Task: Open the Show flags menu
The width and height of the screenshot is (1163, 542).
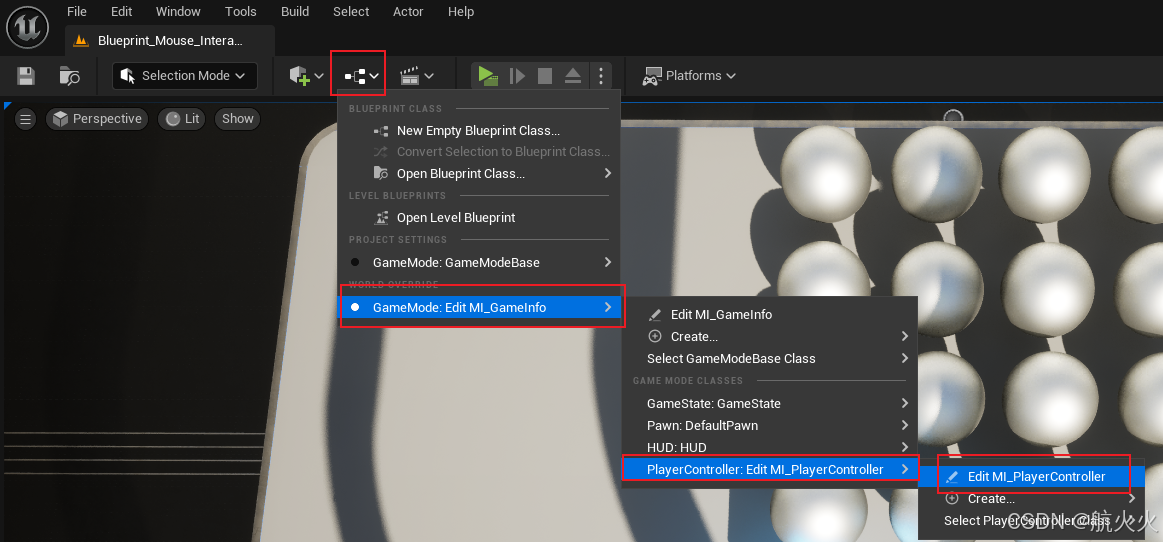Action: 237,119
